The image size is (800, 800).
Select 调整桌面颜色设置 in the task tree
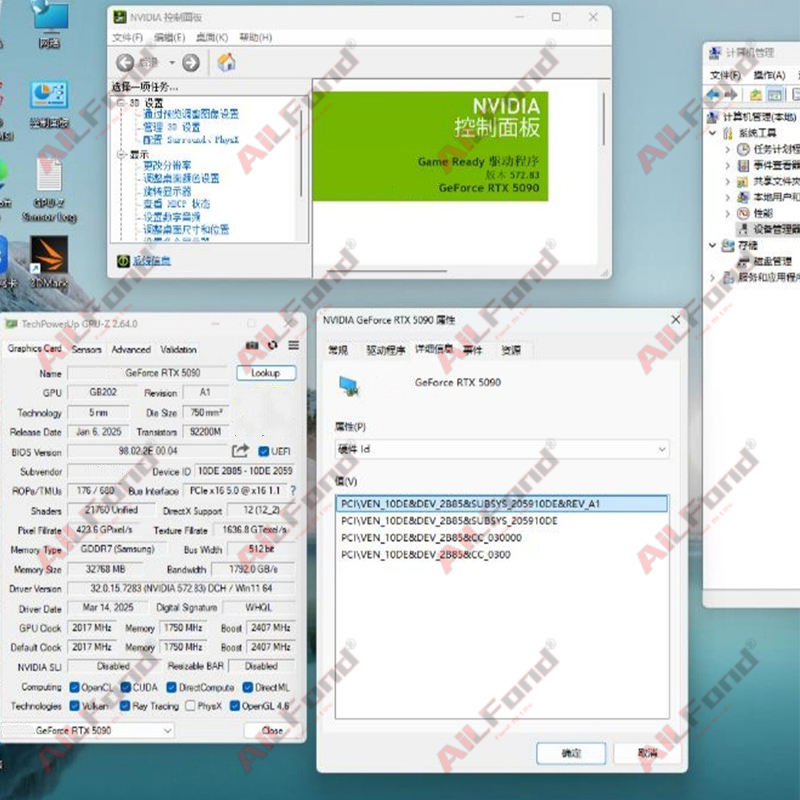(x=181, y=178)
